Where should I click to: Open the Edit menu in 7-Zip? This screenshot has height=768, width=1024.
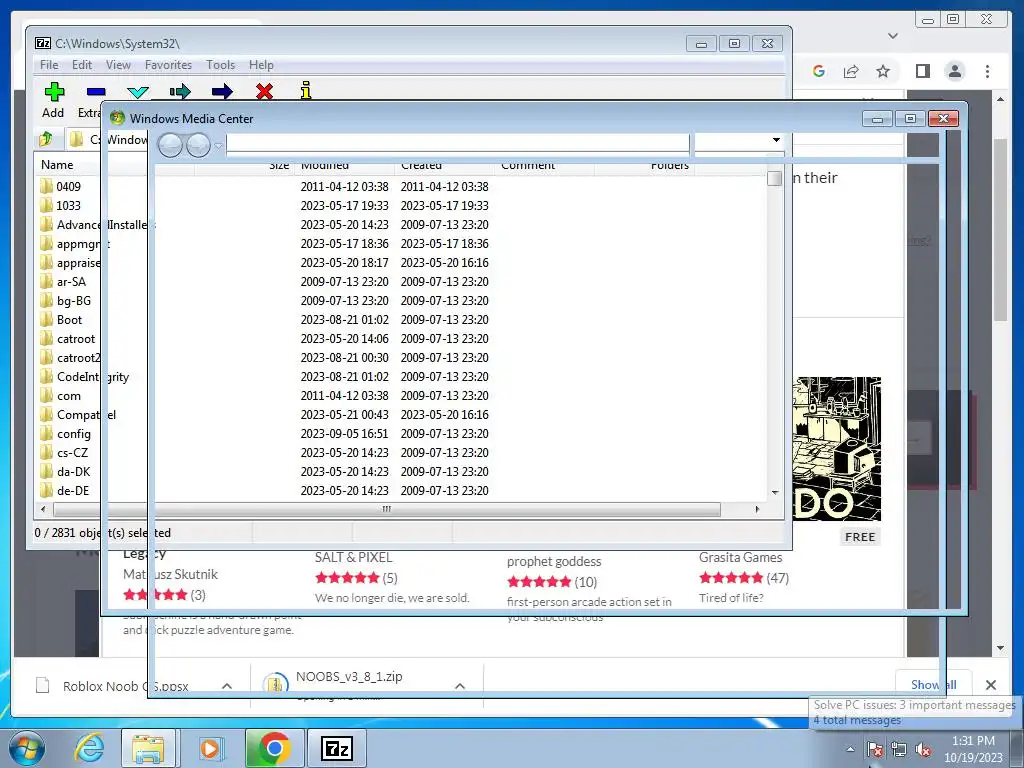pos(82,65)
